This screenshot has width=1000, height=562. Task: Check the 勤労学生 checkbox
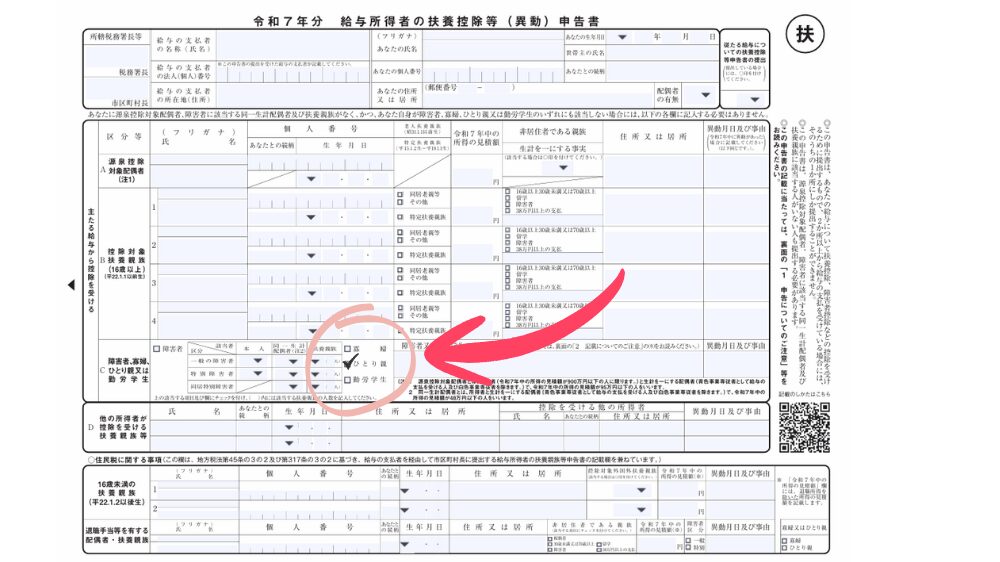click(x=346, y=380)
